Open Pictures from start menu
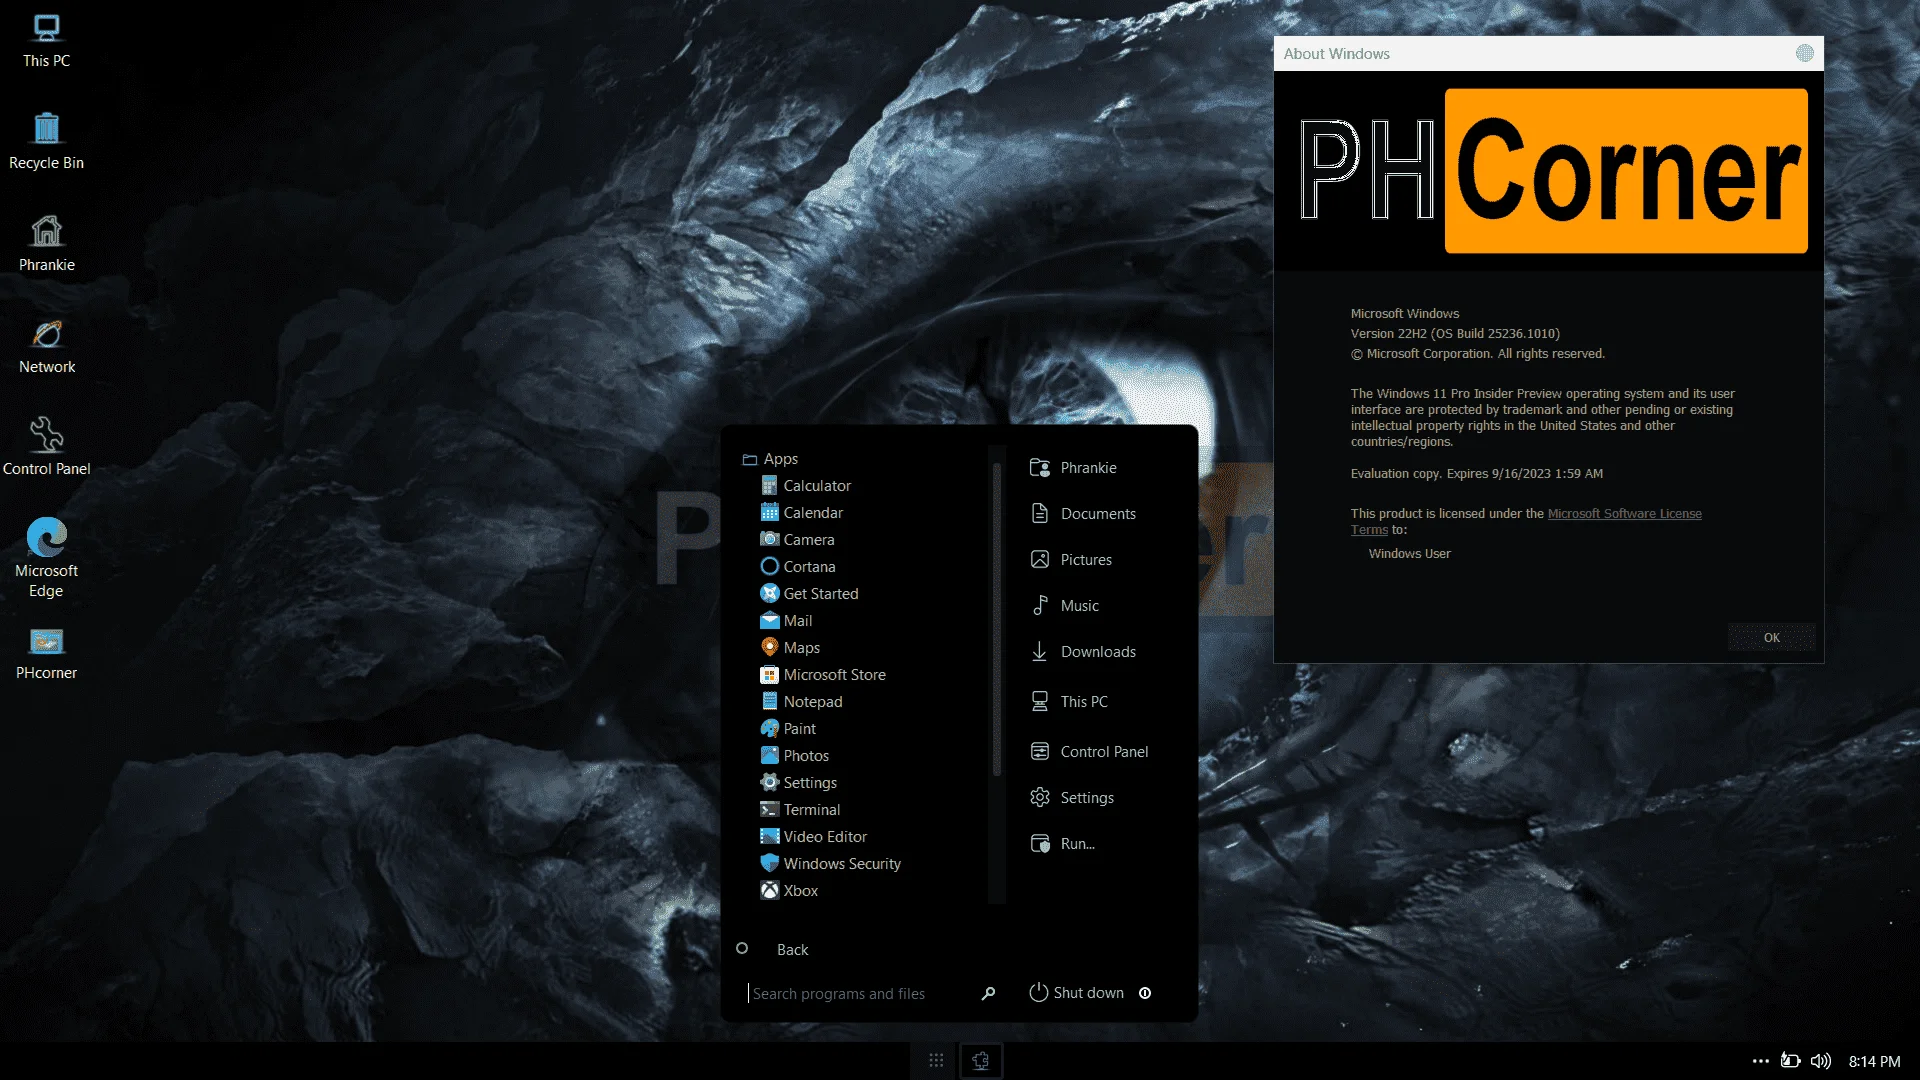 coord(1071,559)
